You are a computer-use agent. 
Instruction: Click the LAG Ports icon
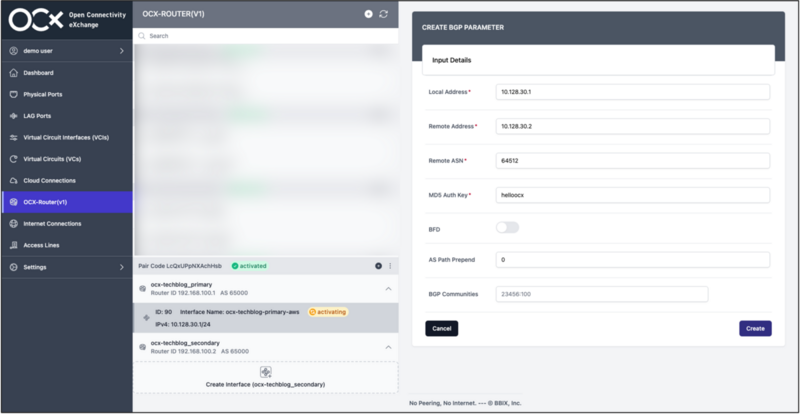(x=14, y=116)
